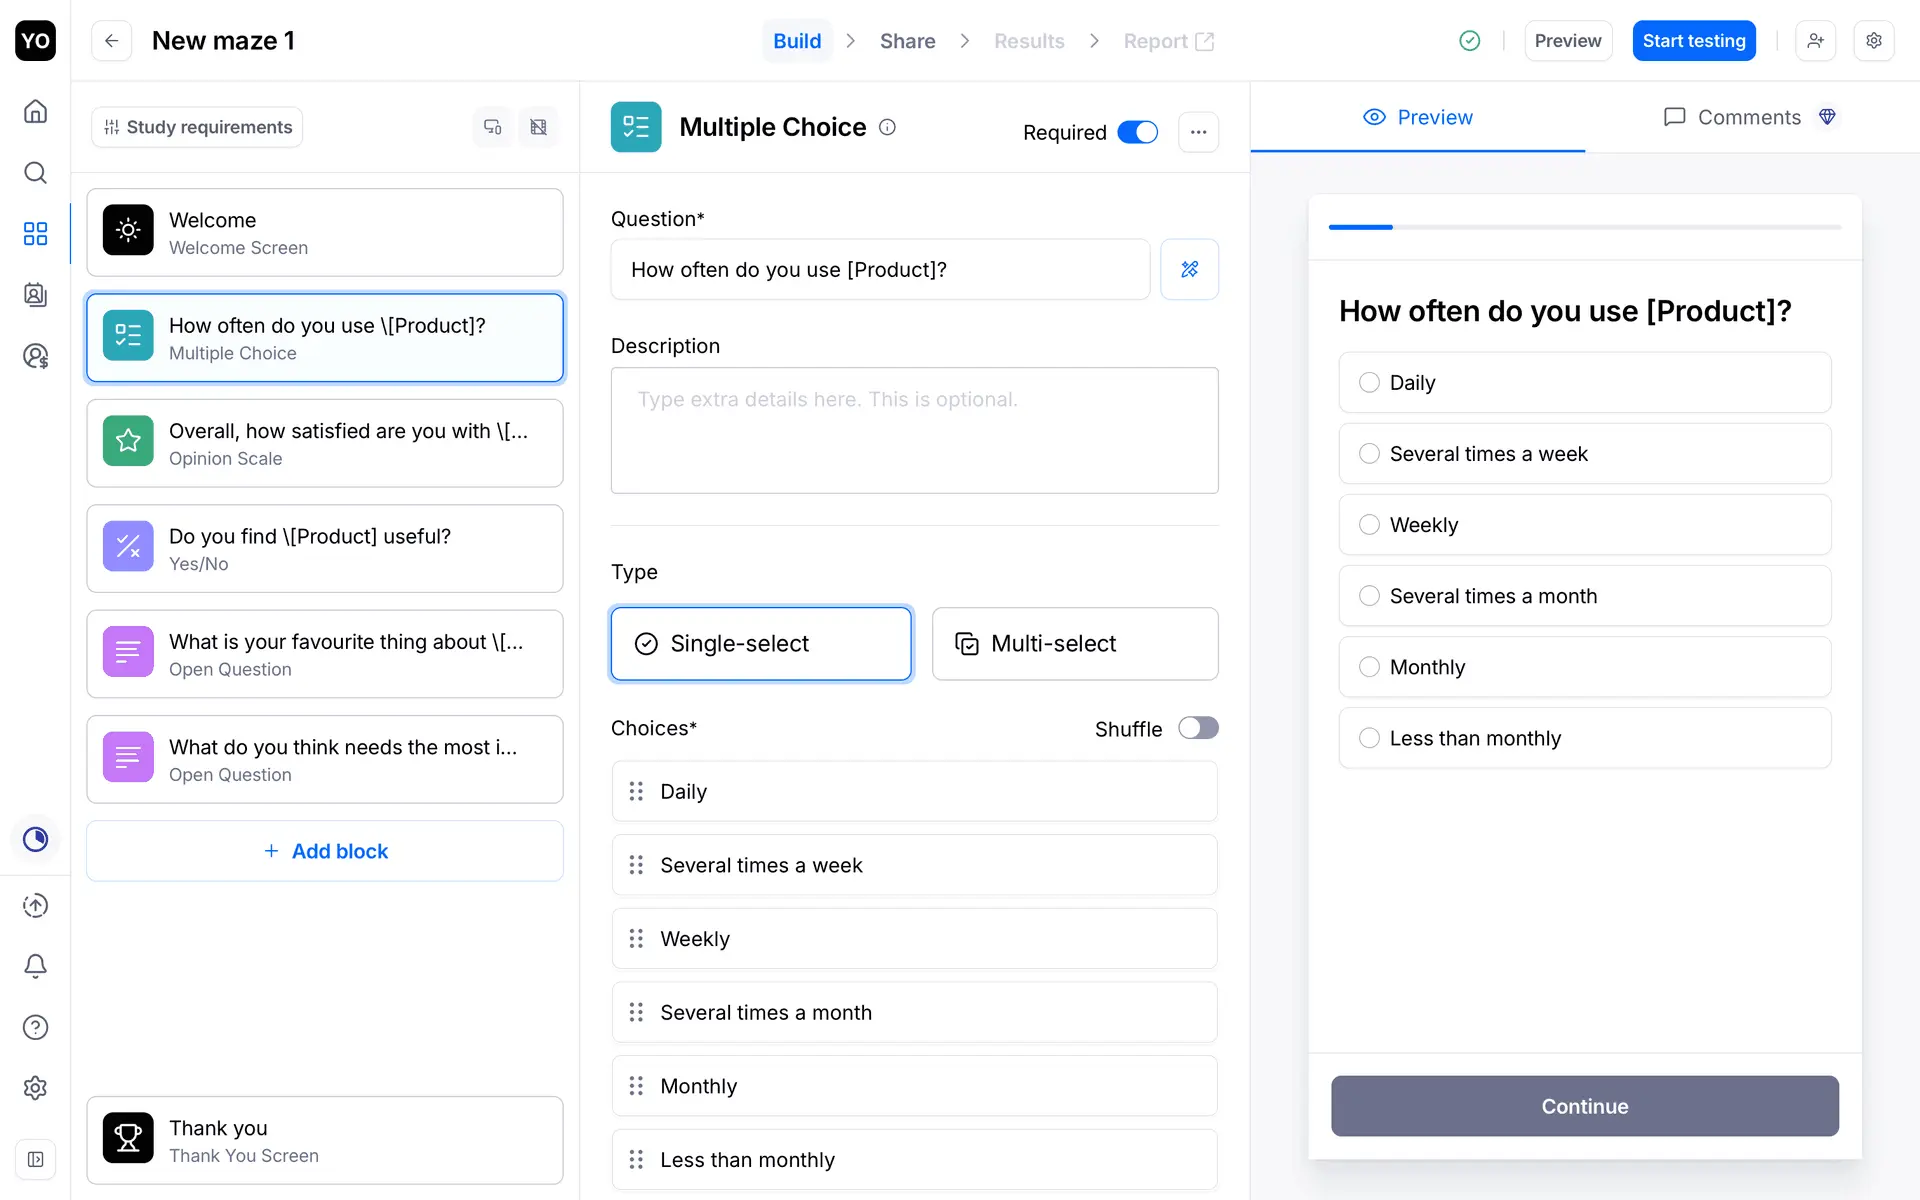Click into the Description text area
Viewport: 1920px width, 1200px height.
pos(914,430)
